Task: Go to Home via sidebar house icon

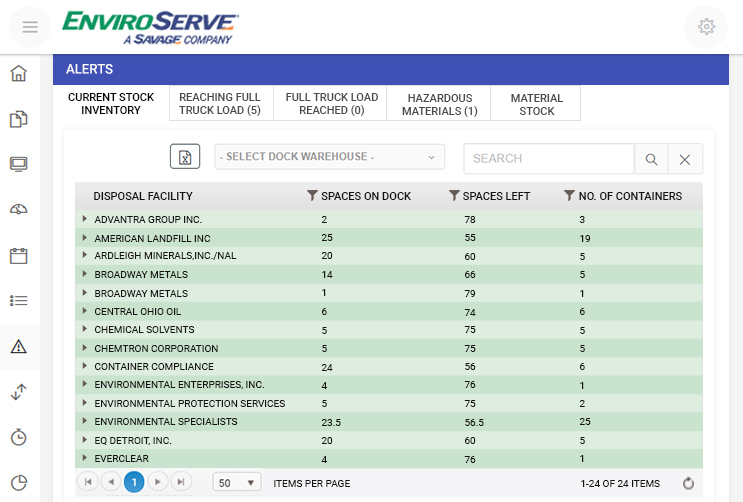Action: point(19,73)
